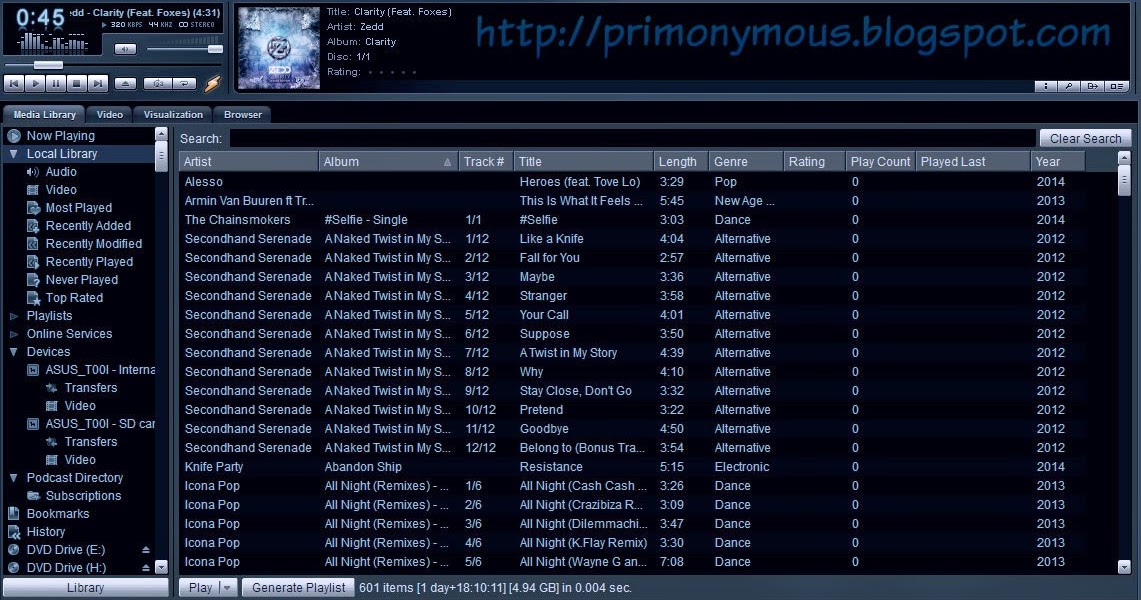
Task: Eject DVD Drive (E:)
Action: pyautogui.click(x=146, y=550)
